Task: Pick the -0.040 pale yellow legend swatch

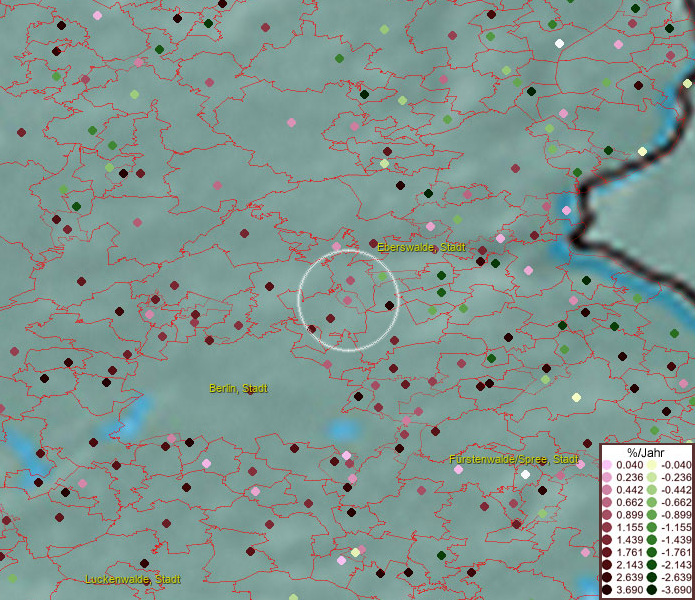Action: coord(652,465)
